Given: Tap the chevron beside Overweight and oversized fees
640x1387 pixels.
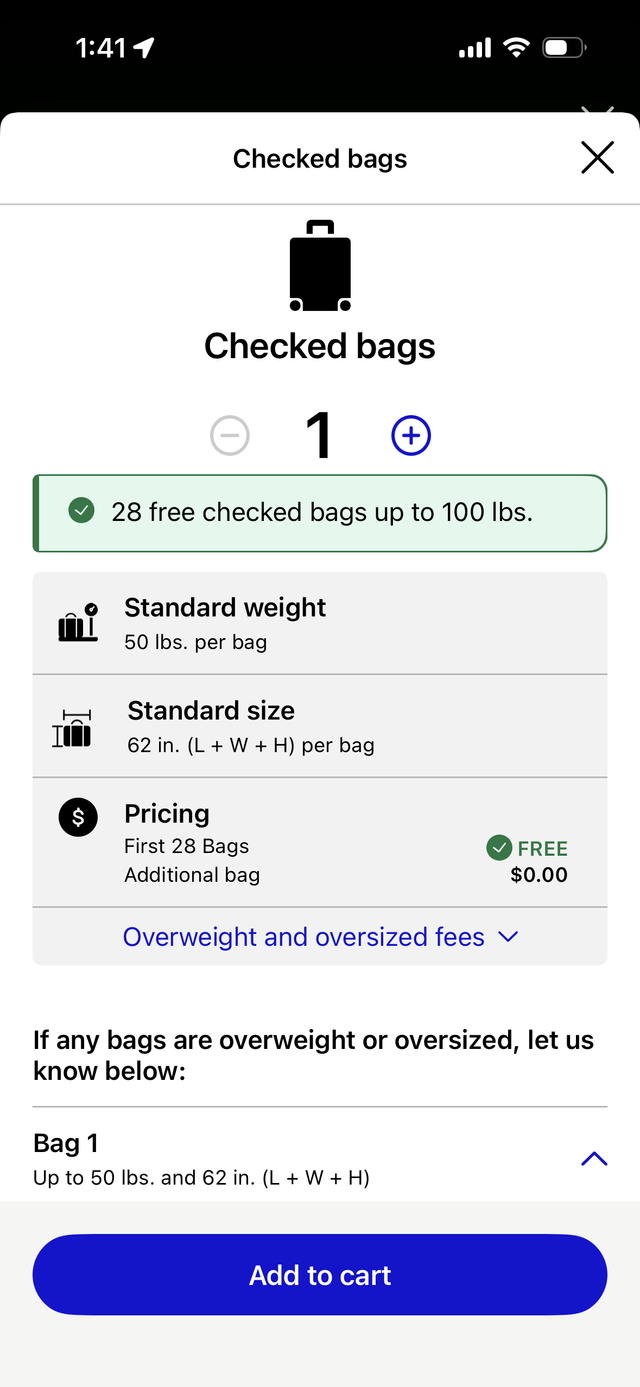Looking at the screenshot, I should (x=508, y=937).
